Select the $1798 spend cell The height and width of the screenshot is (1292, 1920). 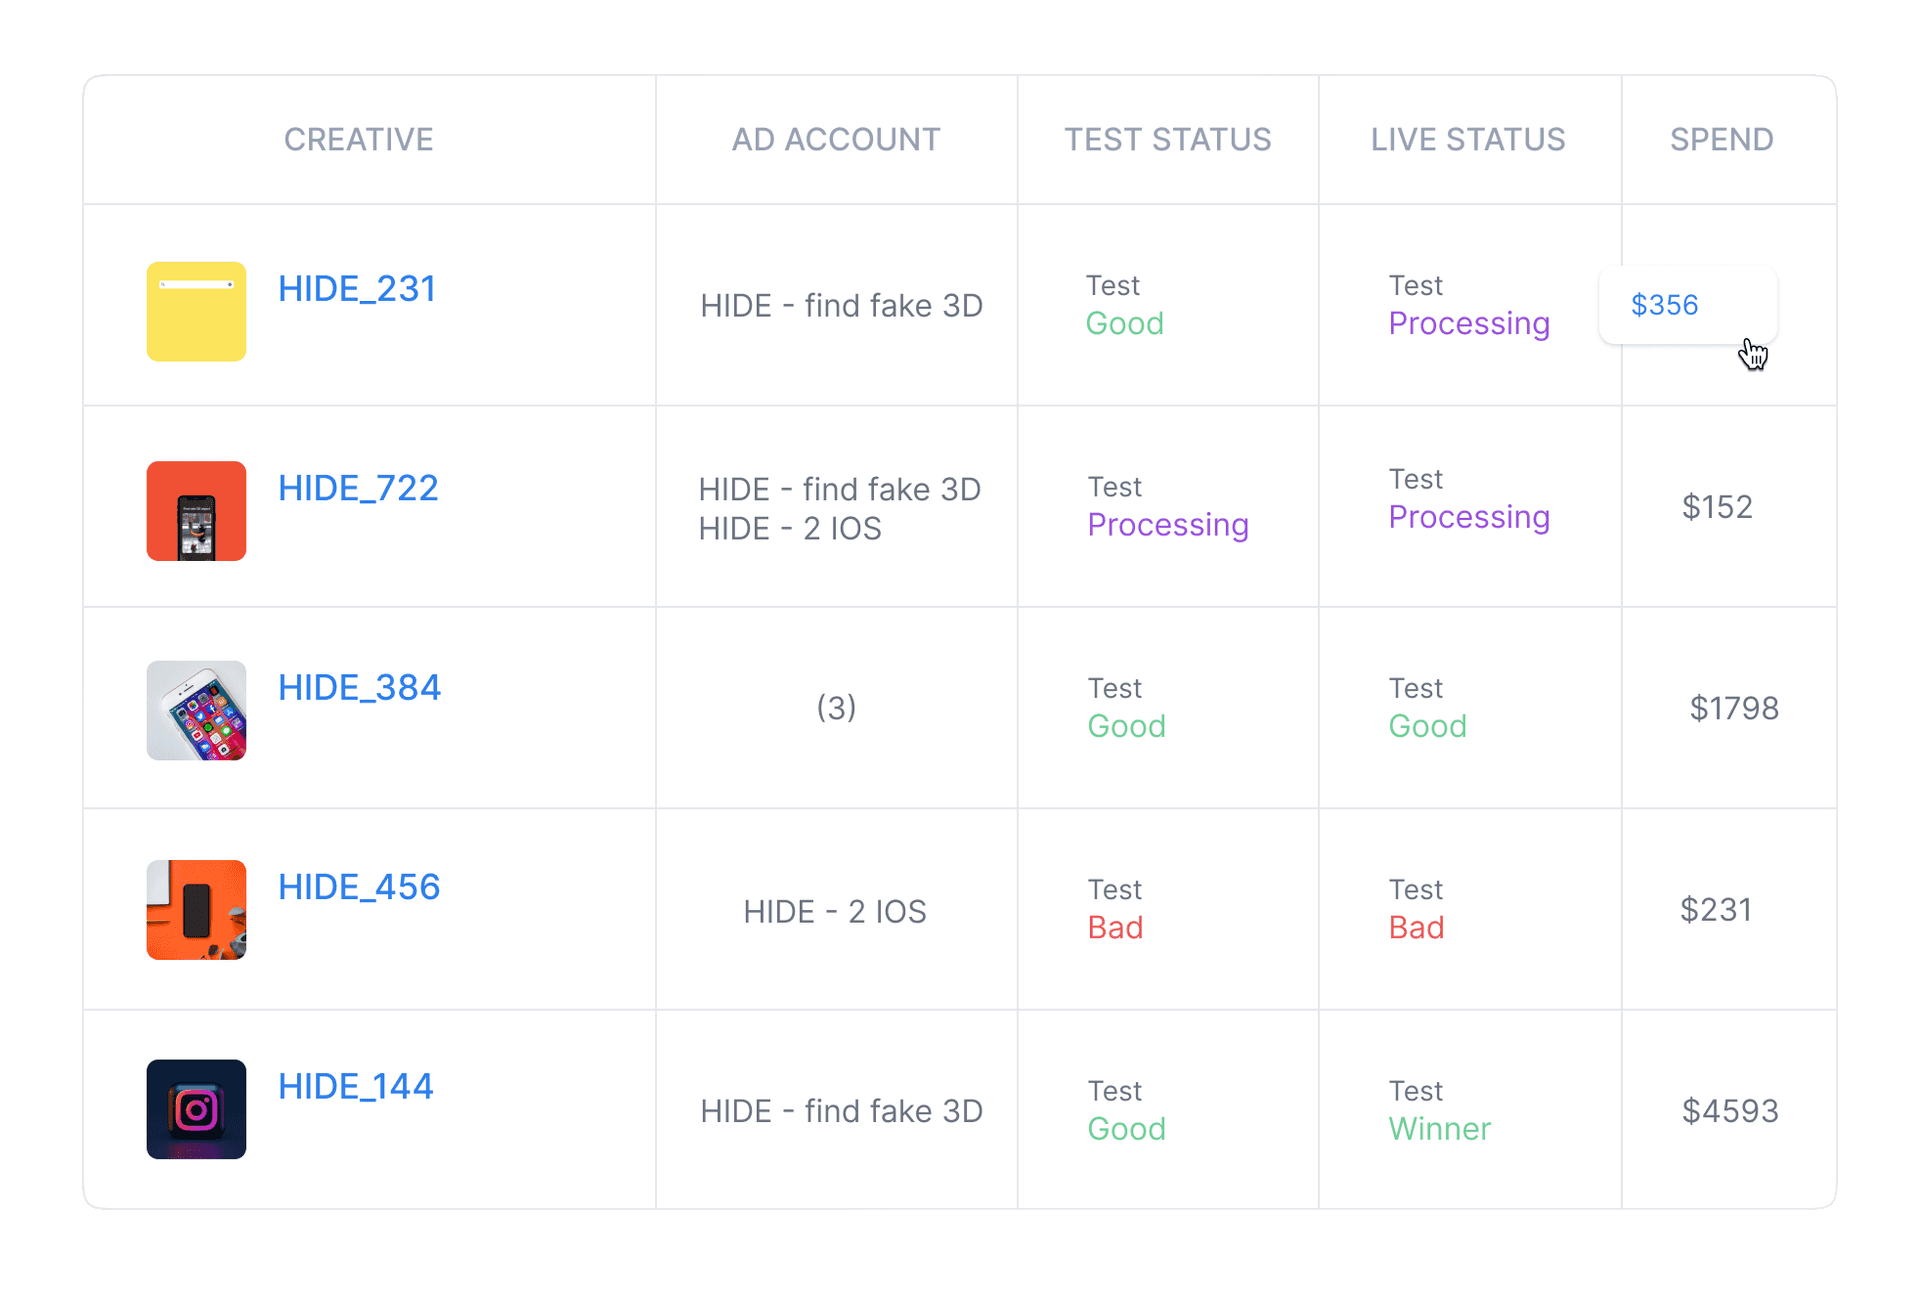tap(1734, 708)
